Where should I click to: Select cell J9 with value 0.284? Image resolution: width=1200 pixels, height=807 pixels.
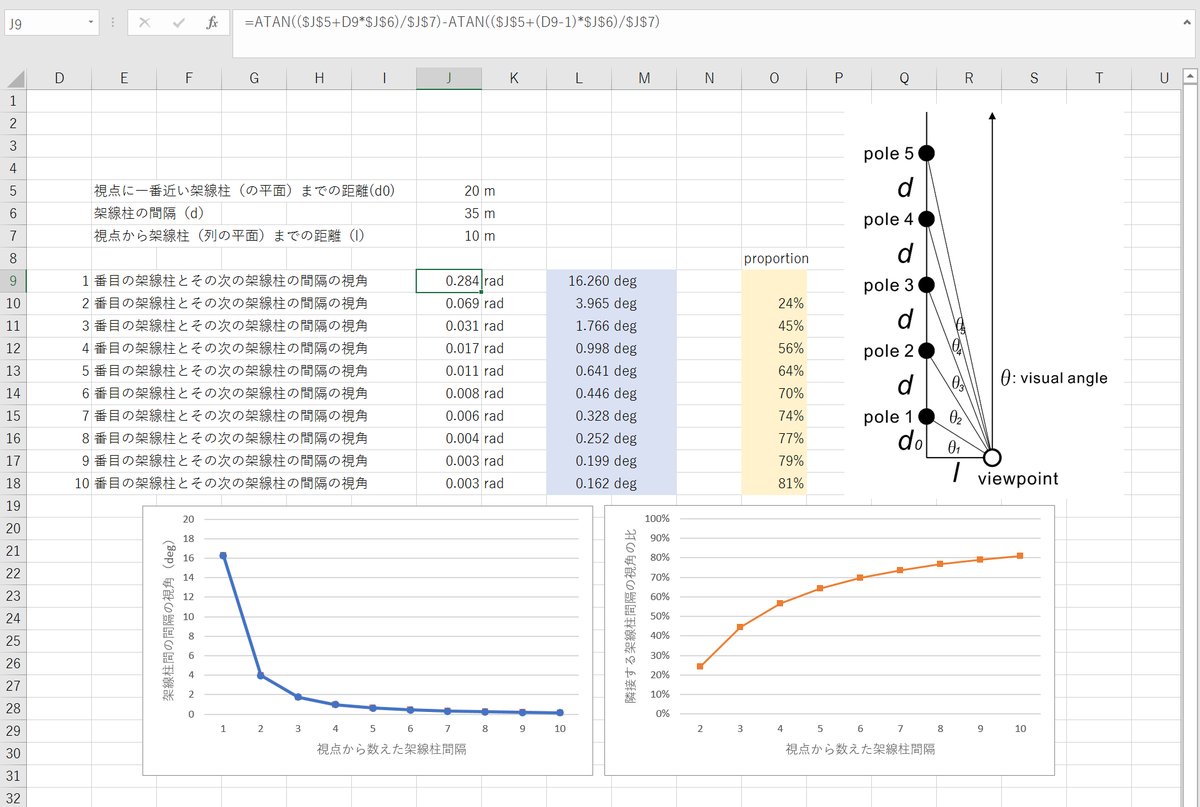tap(449, 281)
